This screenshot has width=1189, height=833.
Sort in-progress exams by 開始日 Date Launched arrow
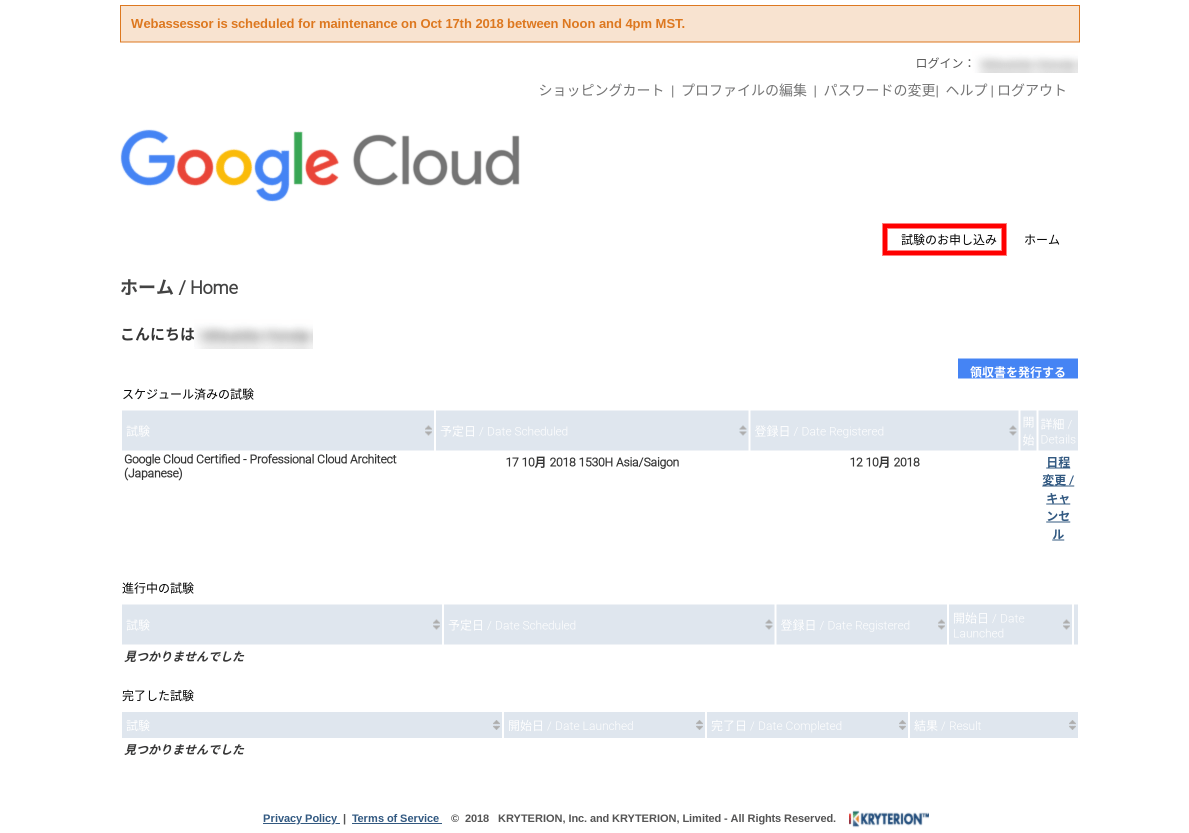1066,625
